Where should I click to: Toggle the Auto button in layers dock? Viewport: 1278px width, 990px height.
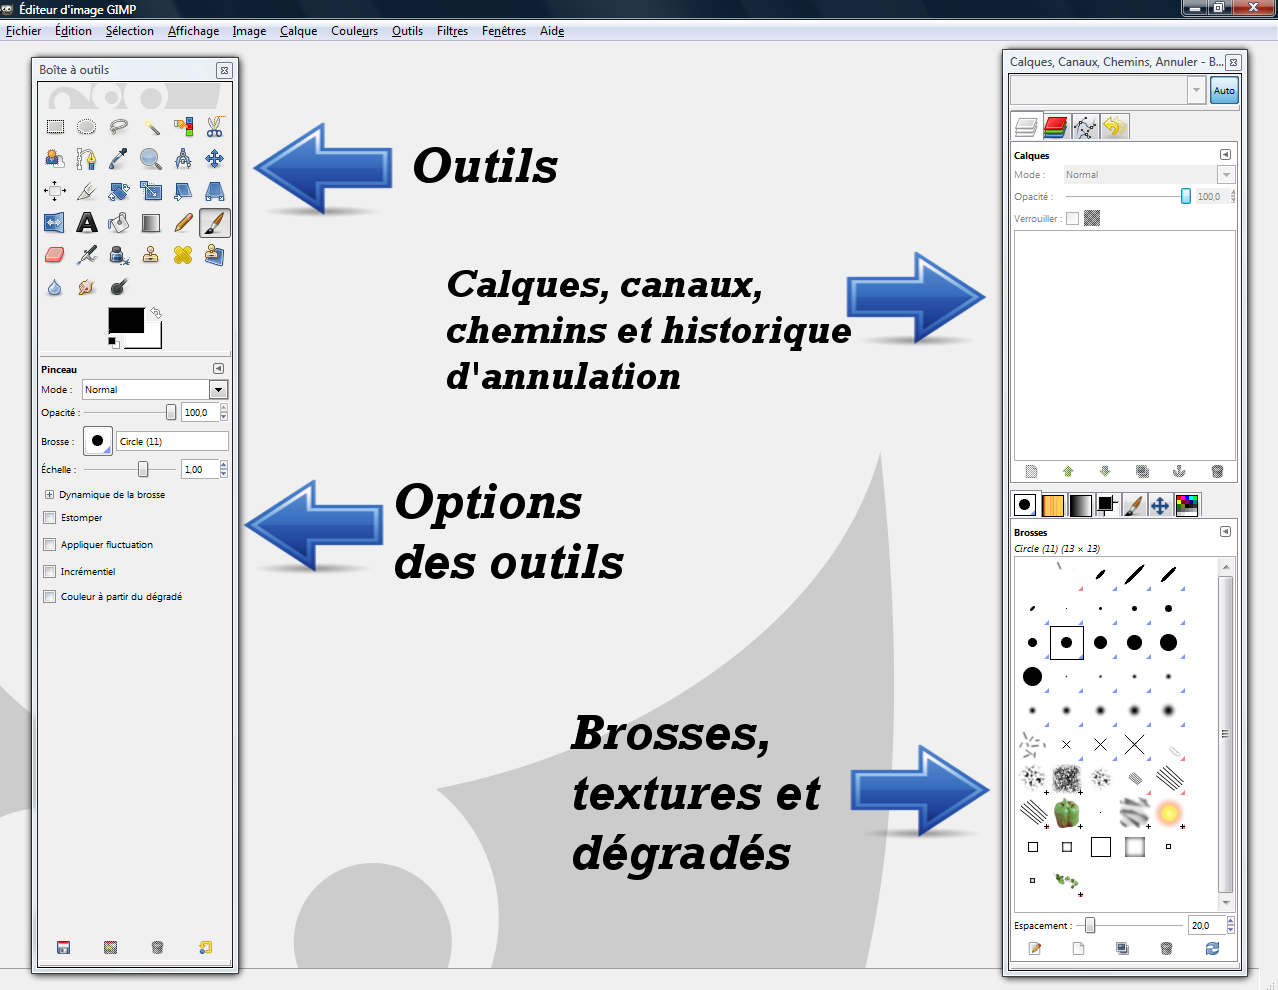tap(1224, 90)
